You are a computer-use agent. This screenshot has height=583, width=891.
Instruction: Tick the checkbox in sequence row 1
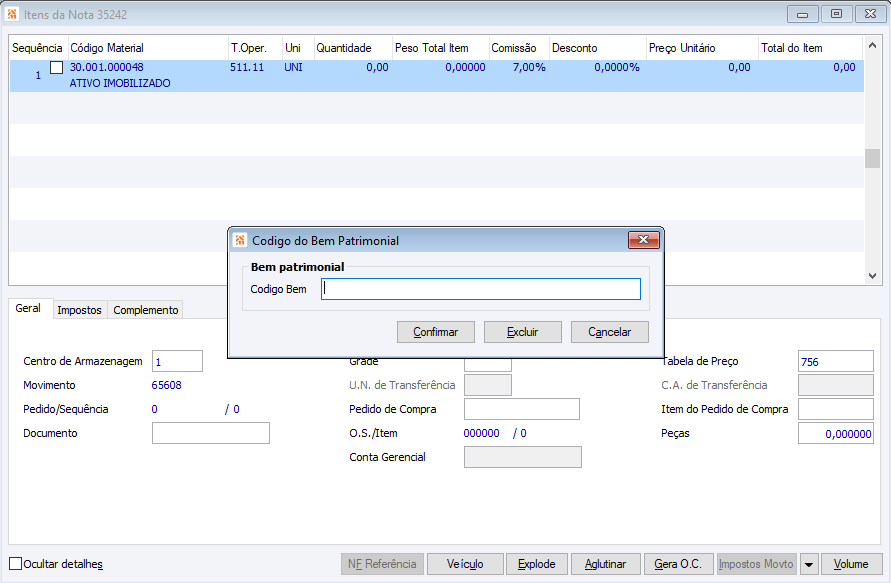57,68
